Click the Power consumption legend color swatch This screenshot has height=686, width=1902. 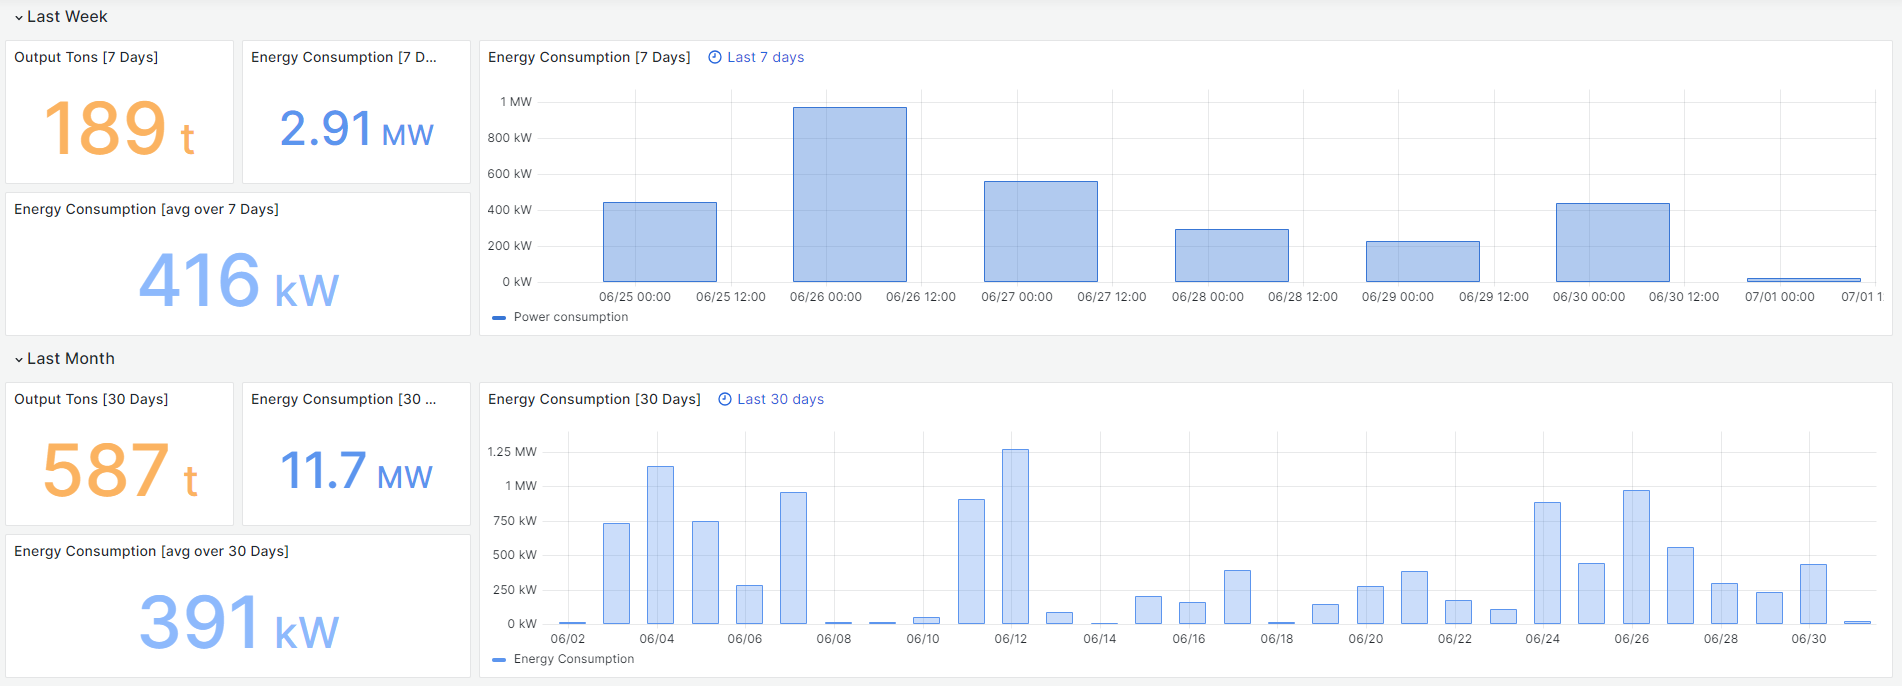pos(499,318)
